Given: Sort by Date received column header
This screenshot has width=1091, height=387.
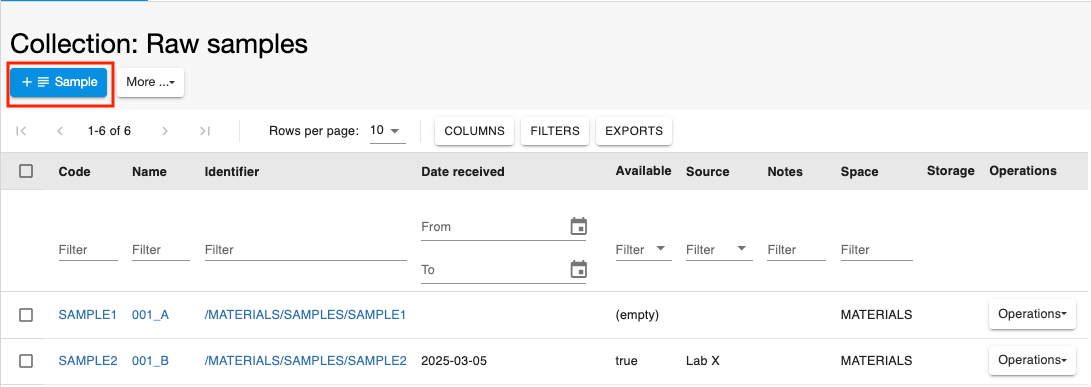Looking at the screenshot, I should pos(463,171).
